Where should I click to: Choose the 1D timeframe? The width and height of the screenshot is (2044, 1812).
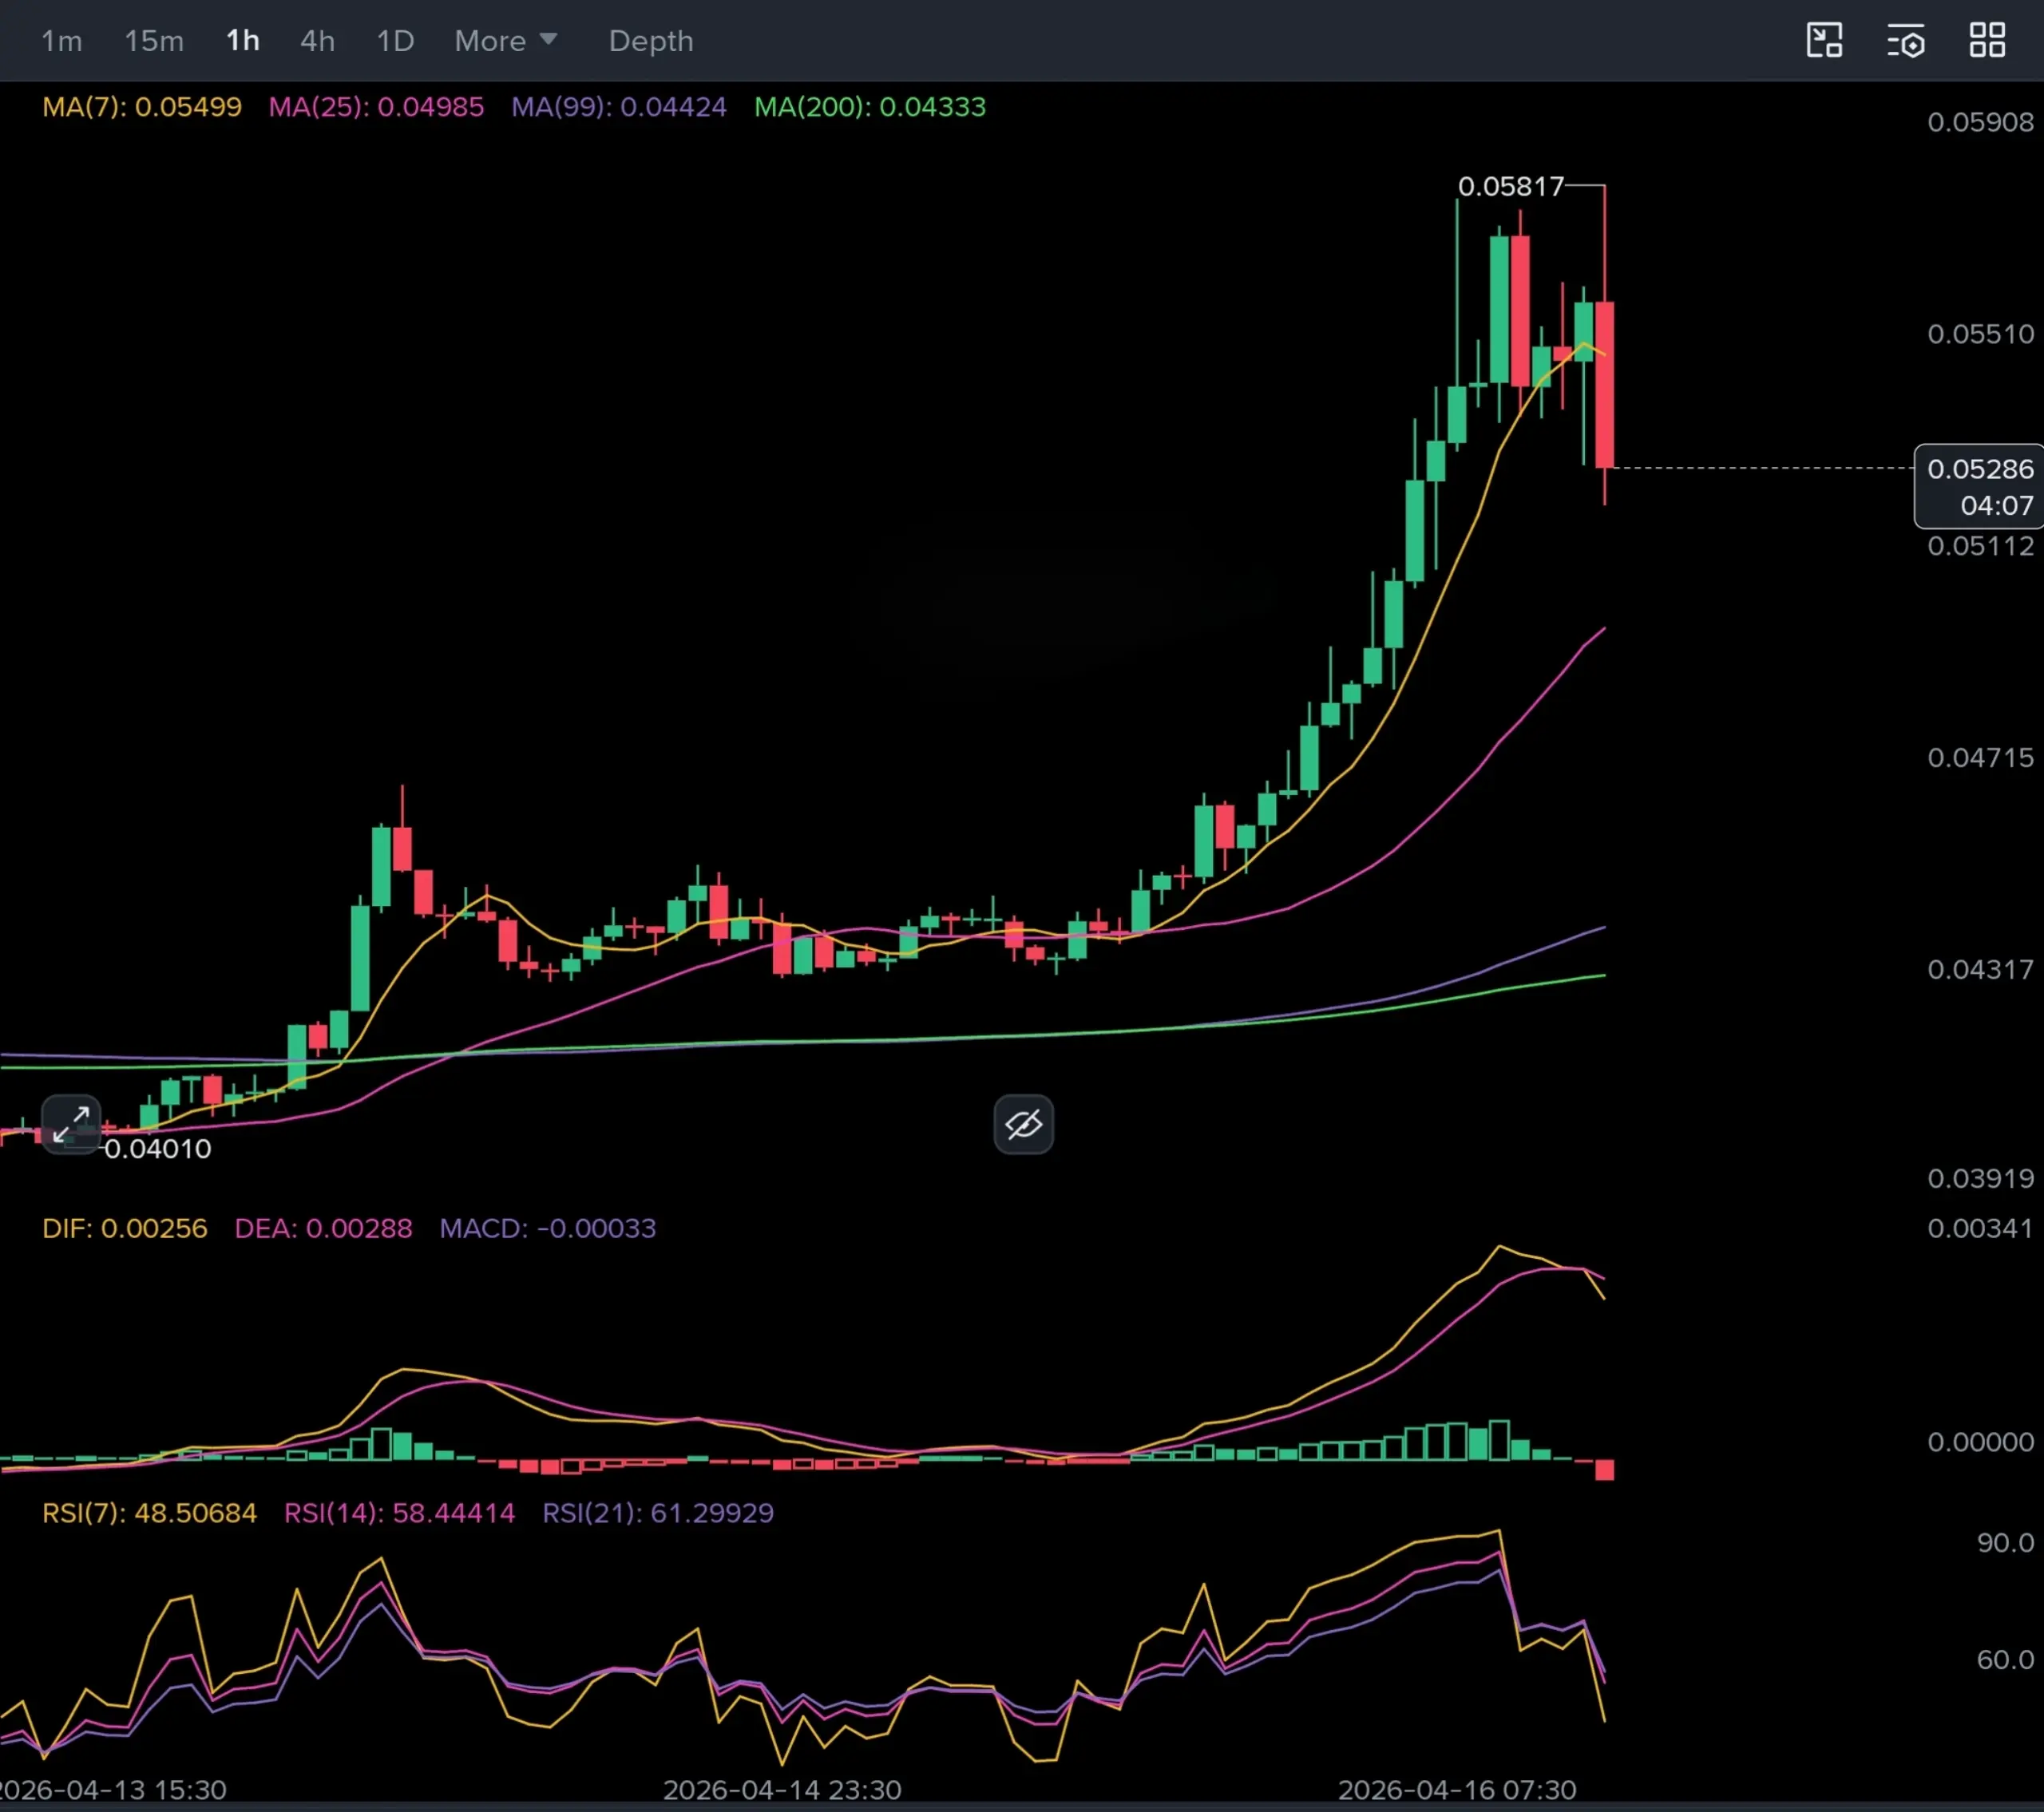[395, 41]
